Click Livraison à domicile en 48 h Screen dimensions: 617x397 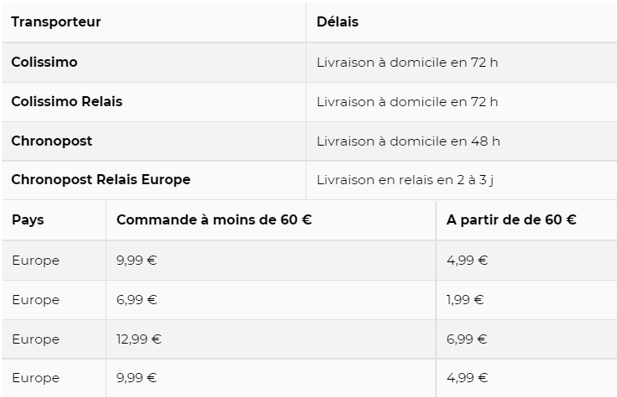408,141
